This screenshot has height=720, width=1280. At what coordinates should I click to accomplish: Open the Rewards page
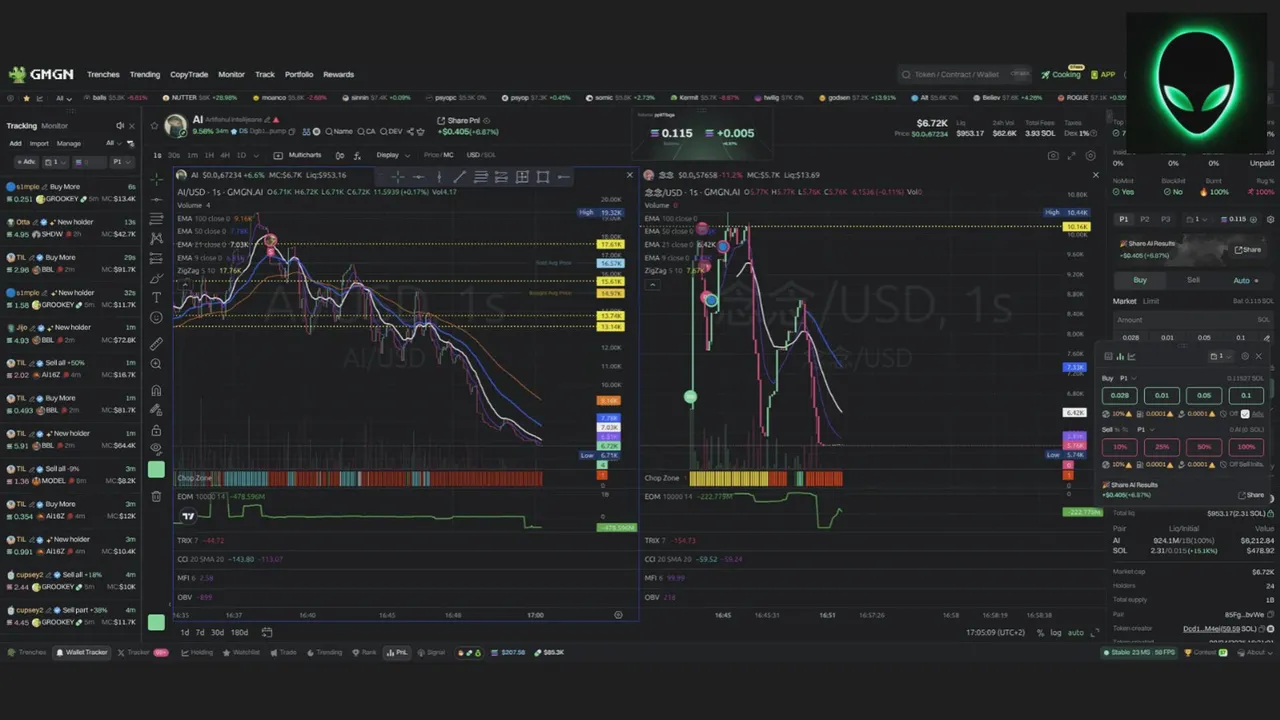click(x=338, y=74)
